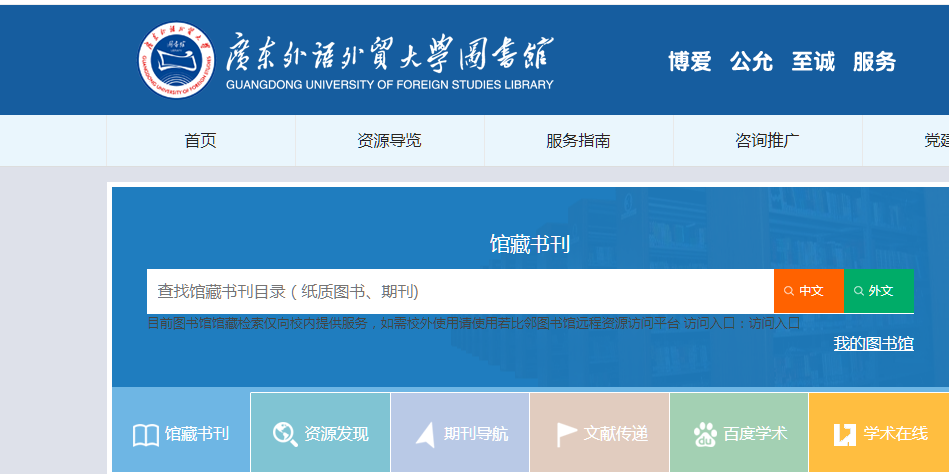This screenshot has width=949, height=474.
Task: Click the 广东外语外贸大学图书馆 calligraphy title
Action: click(x=390, y=52)
